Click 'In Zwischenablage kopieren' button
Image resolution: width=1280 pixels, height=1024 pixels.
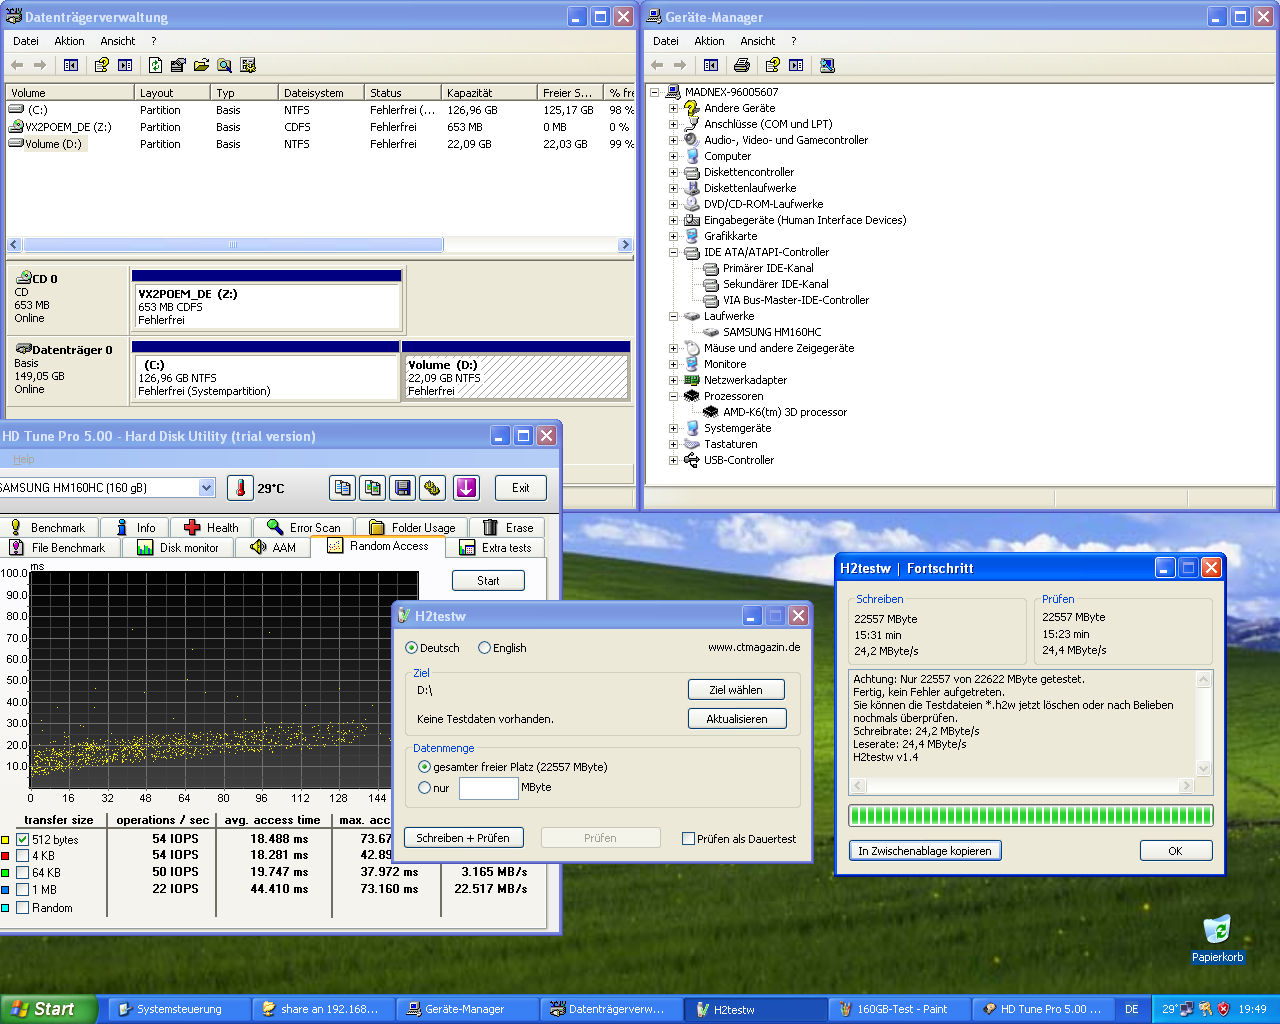[925, 851]
